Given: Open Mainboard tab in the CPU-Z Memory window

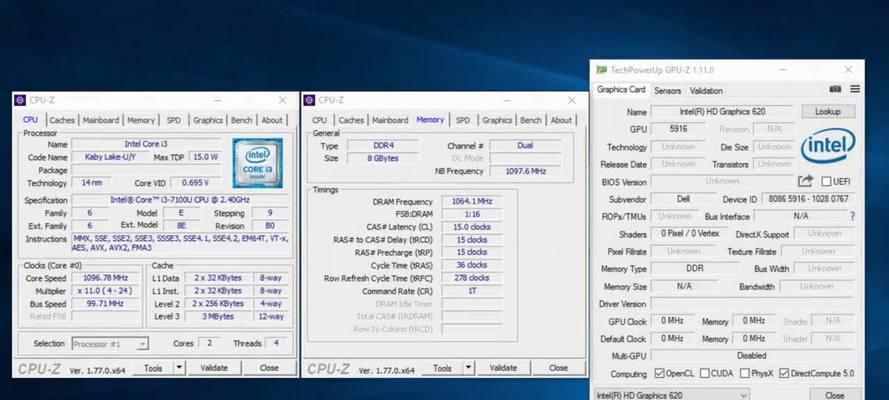Looking at the screenshot, I should click(x=390, y=120).
